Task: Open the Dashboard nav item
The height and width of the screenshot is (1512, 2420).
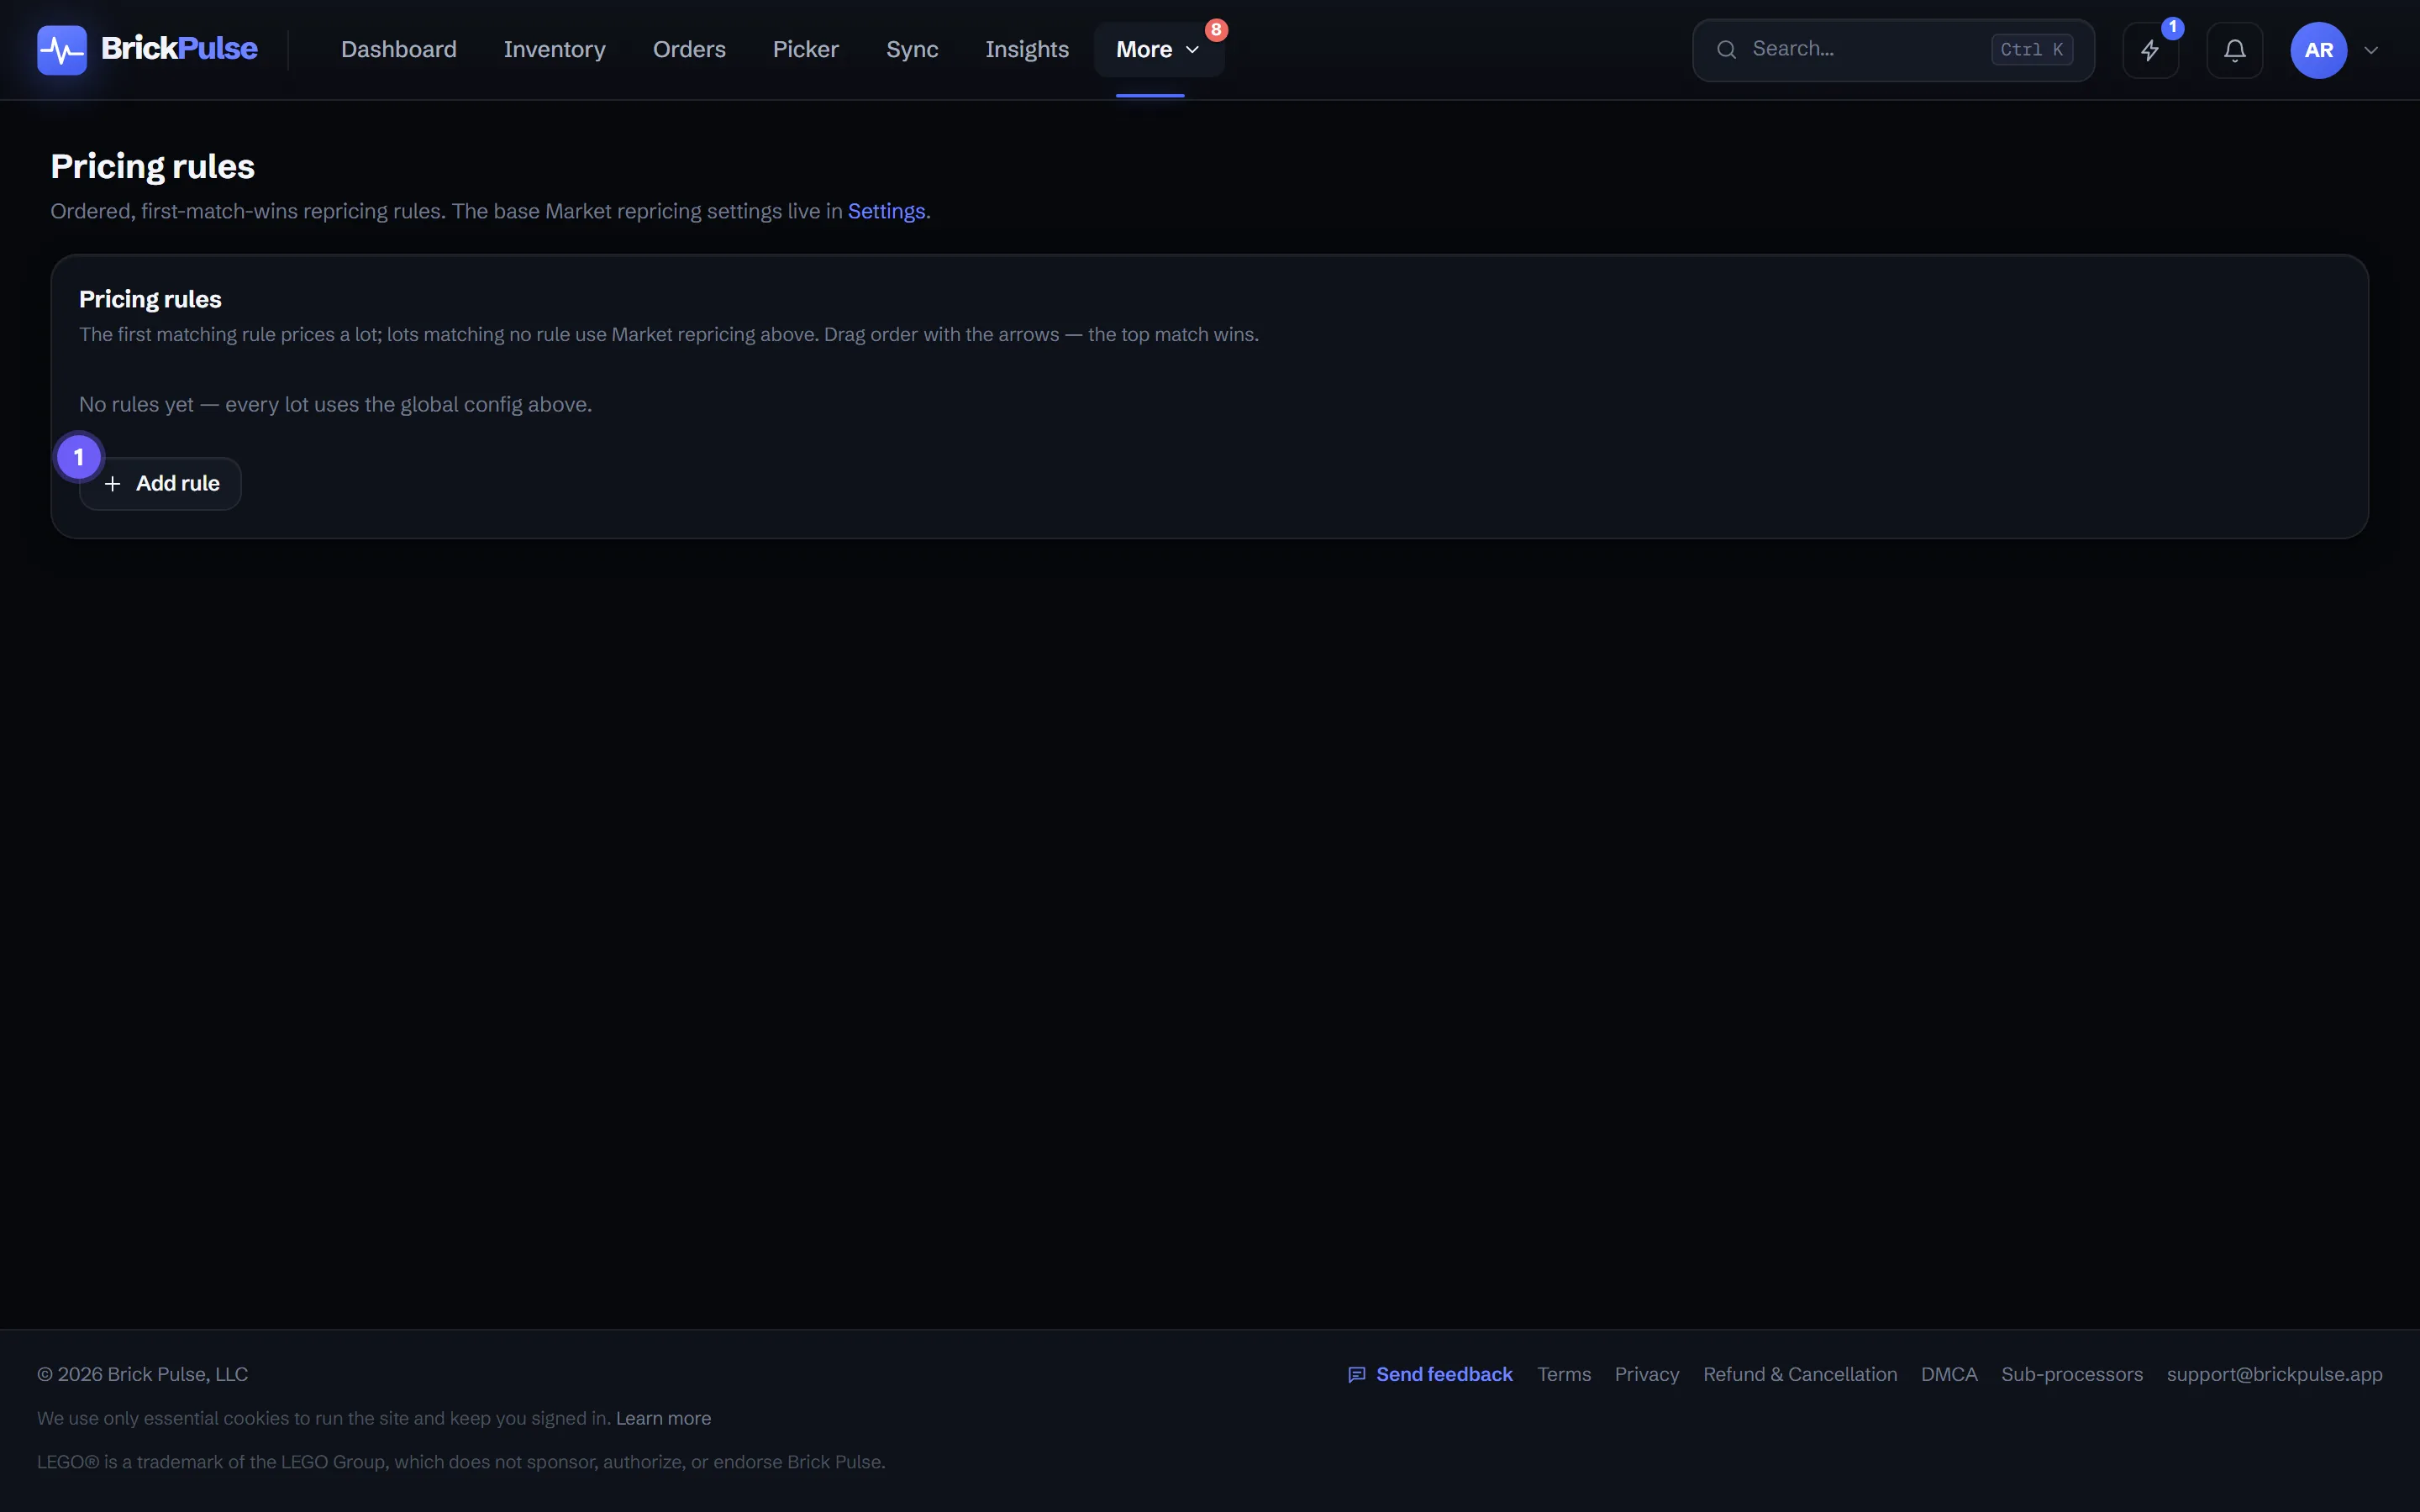Action: coord(398,50)
